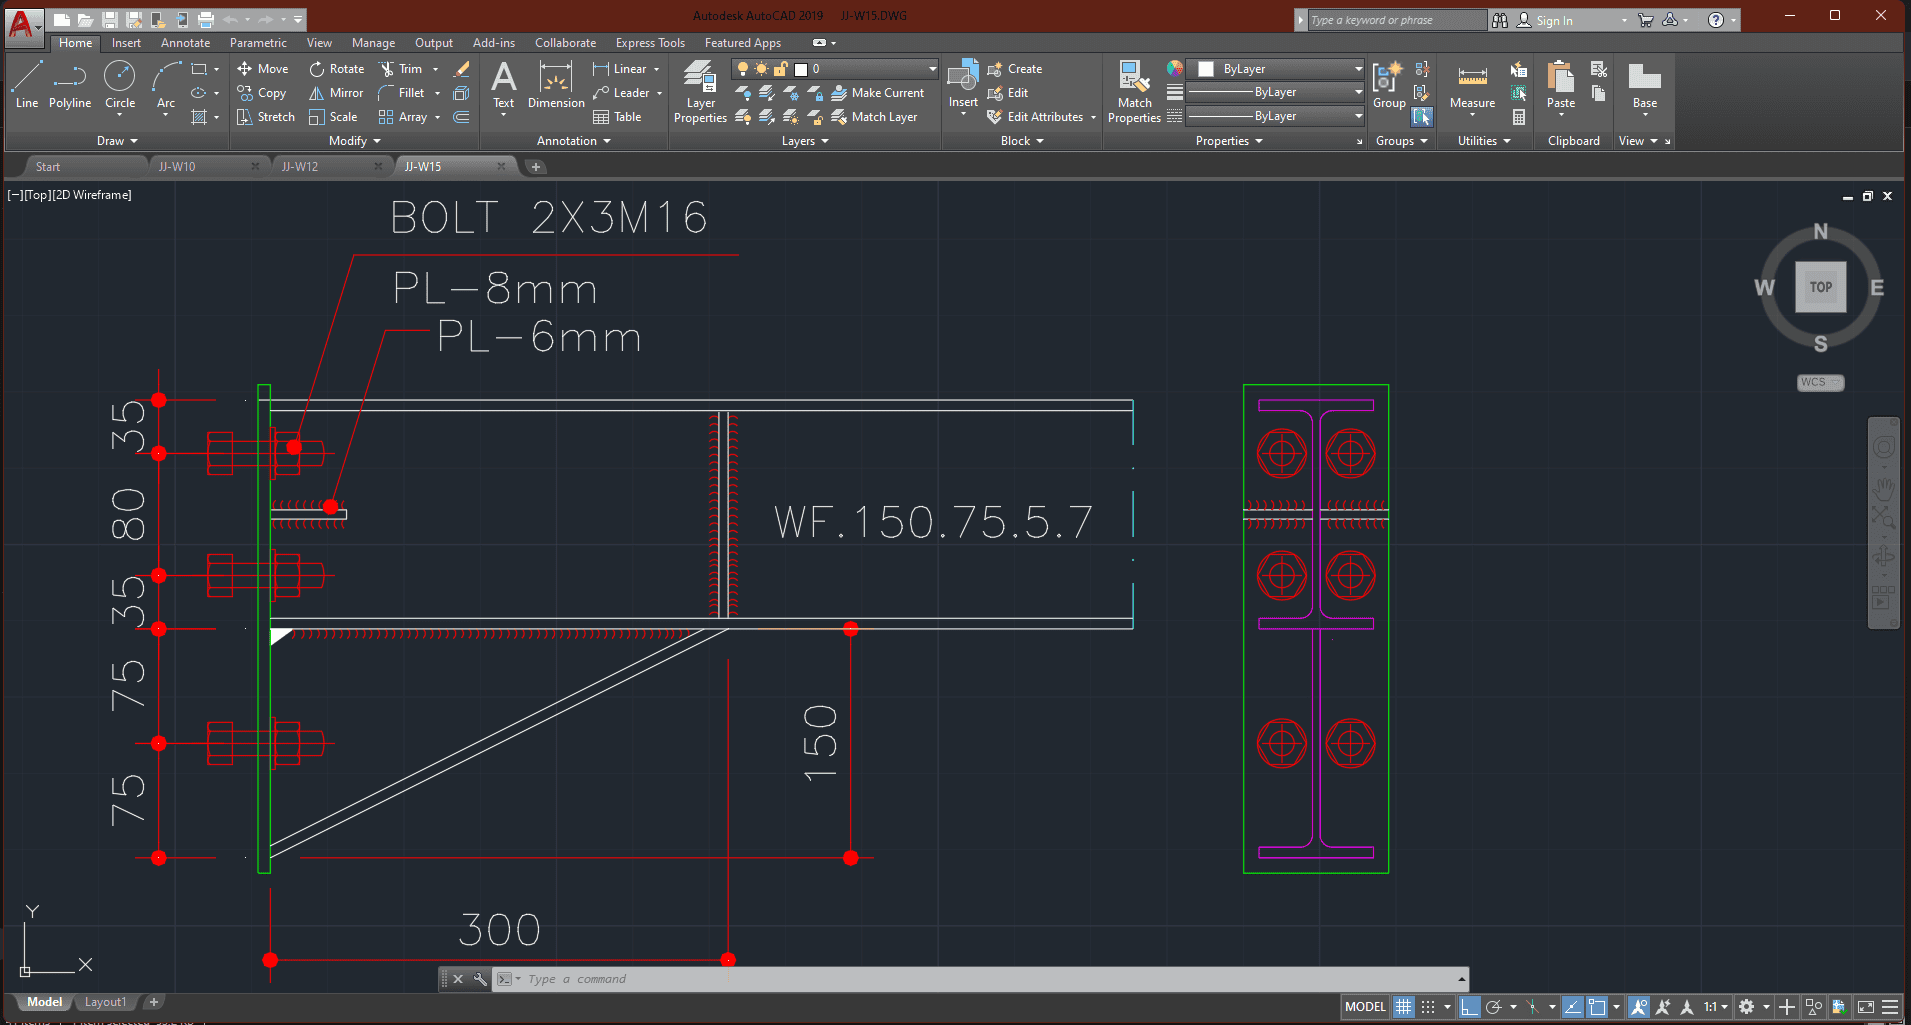Expand the Draw panel

pos(117,141)
